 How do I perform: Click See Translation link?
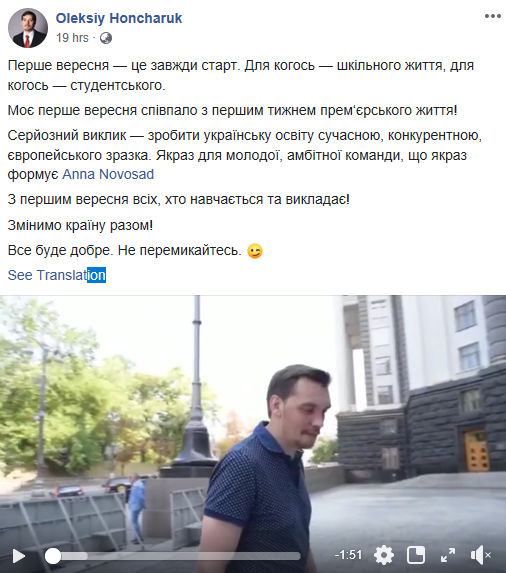tap(57, 275)
